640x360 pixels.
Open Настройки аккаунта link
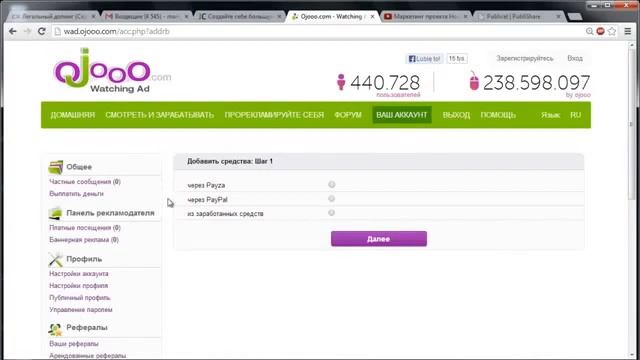(79, 274)
